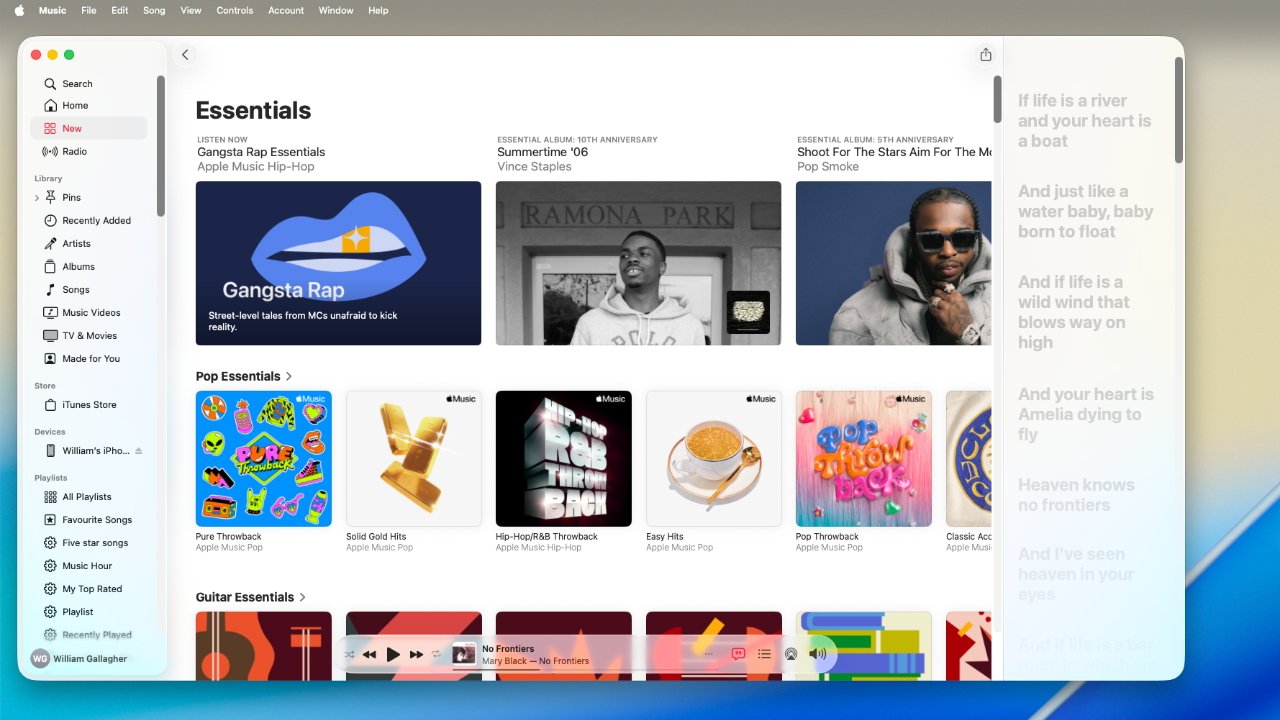The image size is (1280, 720).
Task: Navigate back with the back arrow
Action: 185,55
